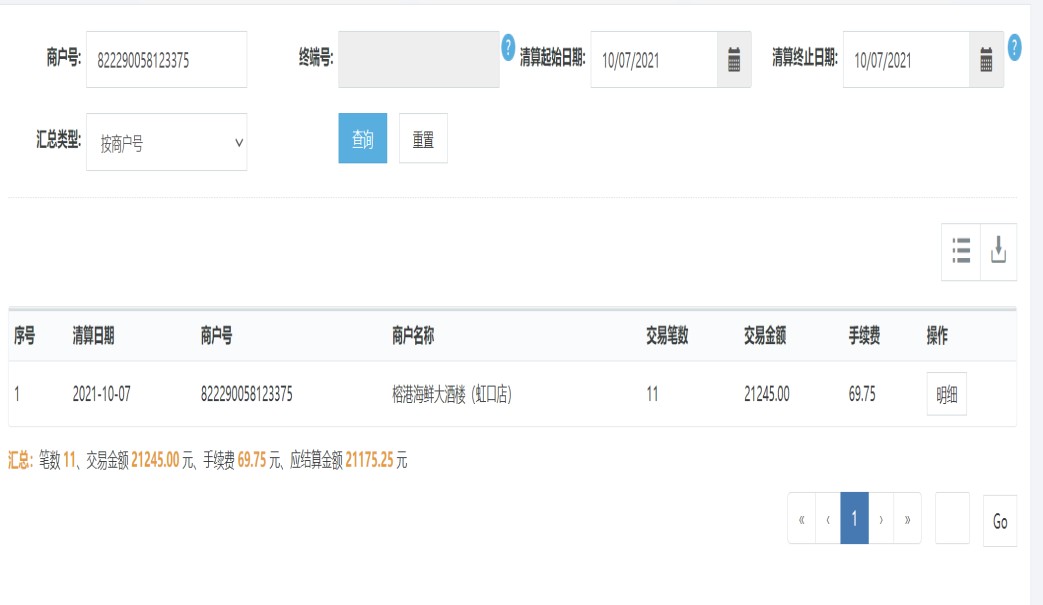Click the 查询 search button
This screenshot has width=1043, height=605.
click(362, 139)
